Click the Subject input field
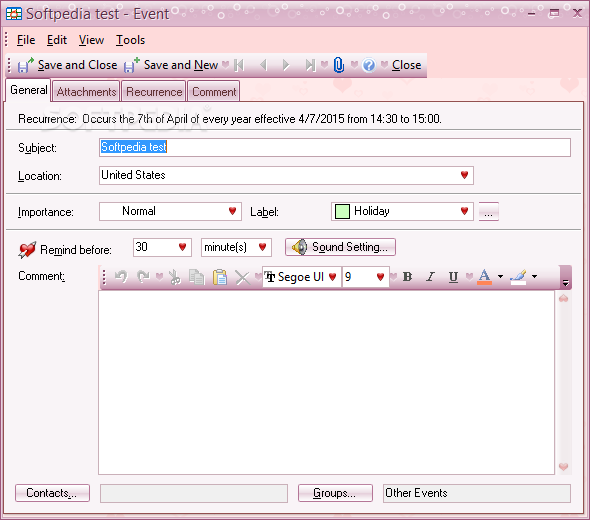 (335, 147)
